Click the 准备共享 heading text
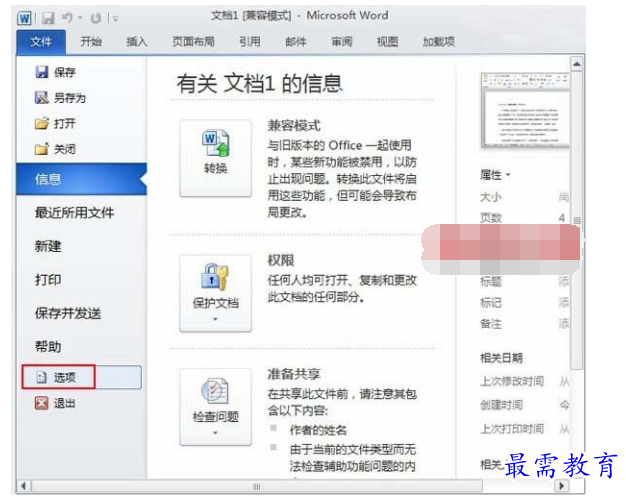 coord(294,374)
